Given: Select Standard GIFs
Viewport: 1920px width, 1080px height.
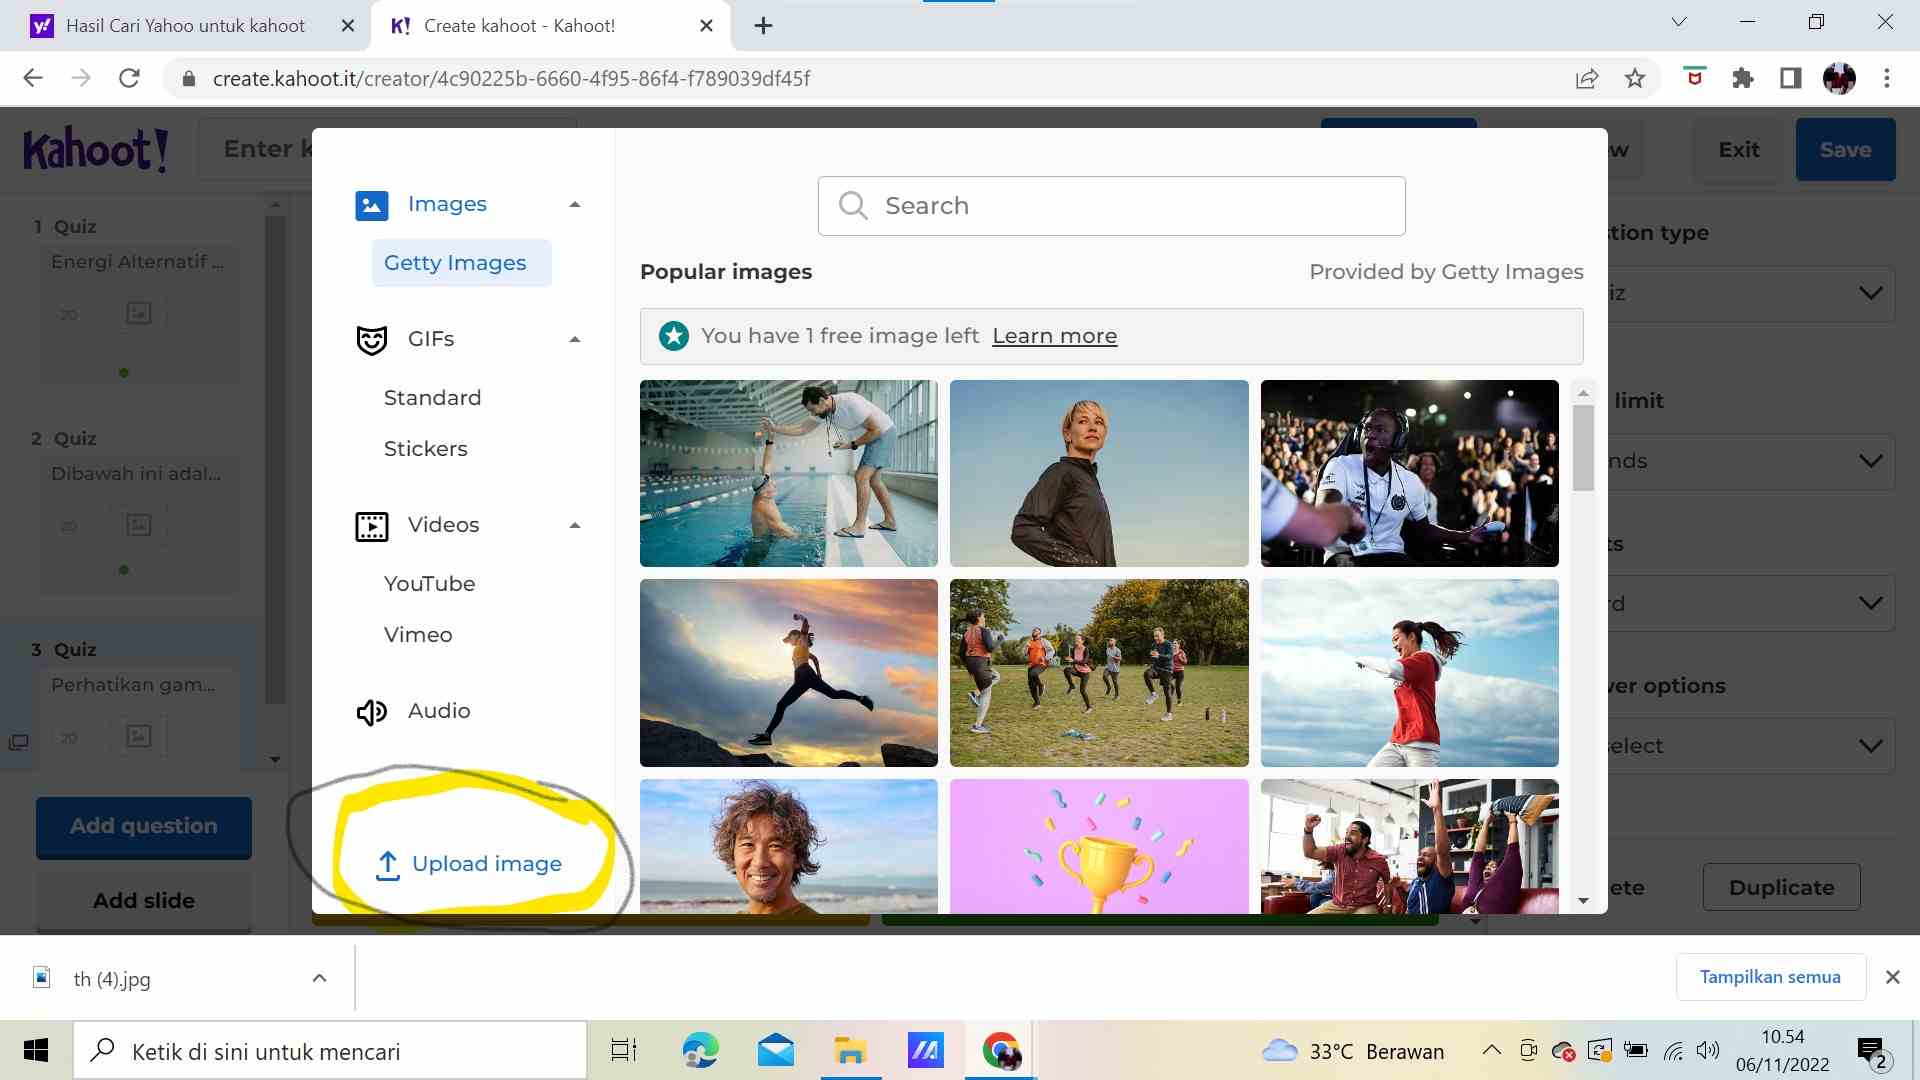Looking at the screenshot, I should click(x=432, y=398).
